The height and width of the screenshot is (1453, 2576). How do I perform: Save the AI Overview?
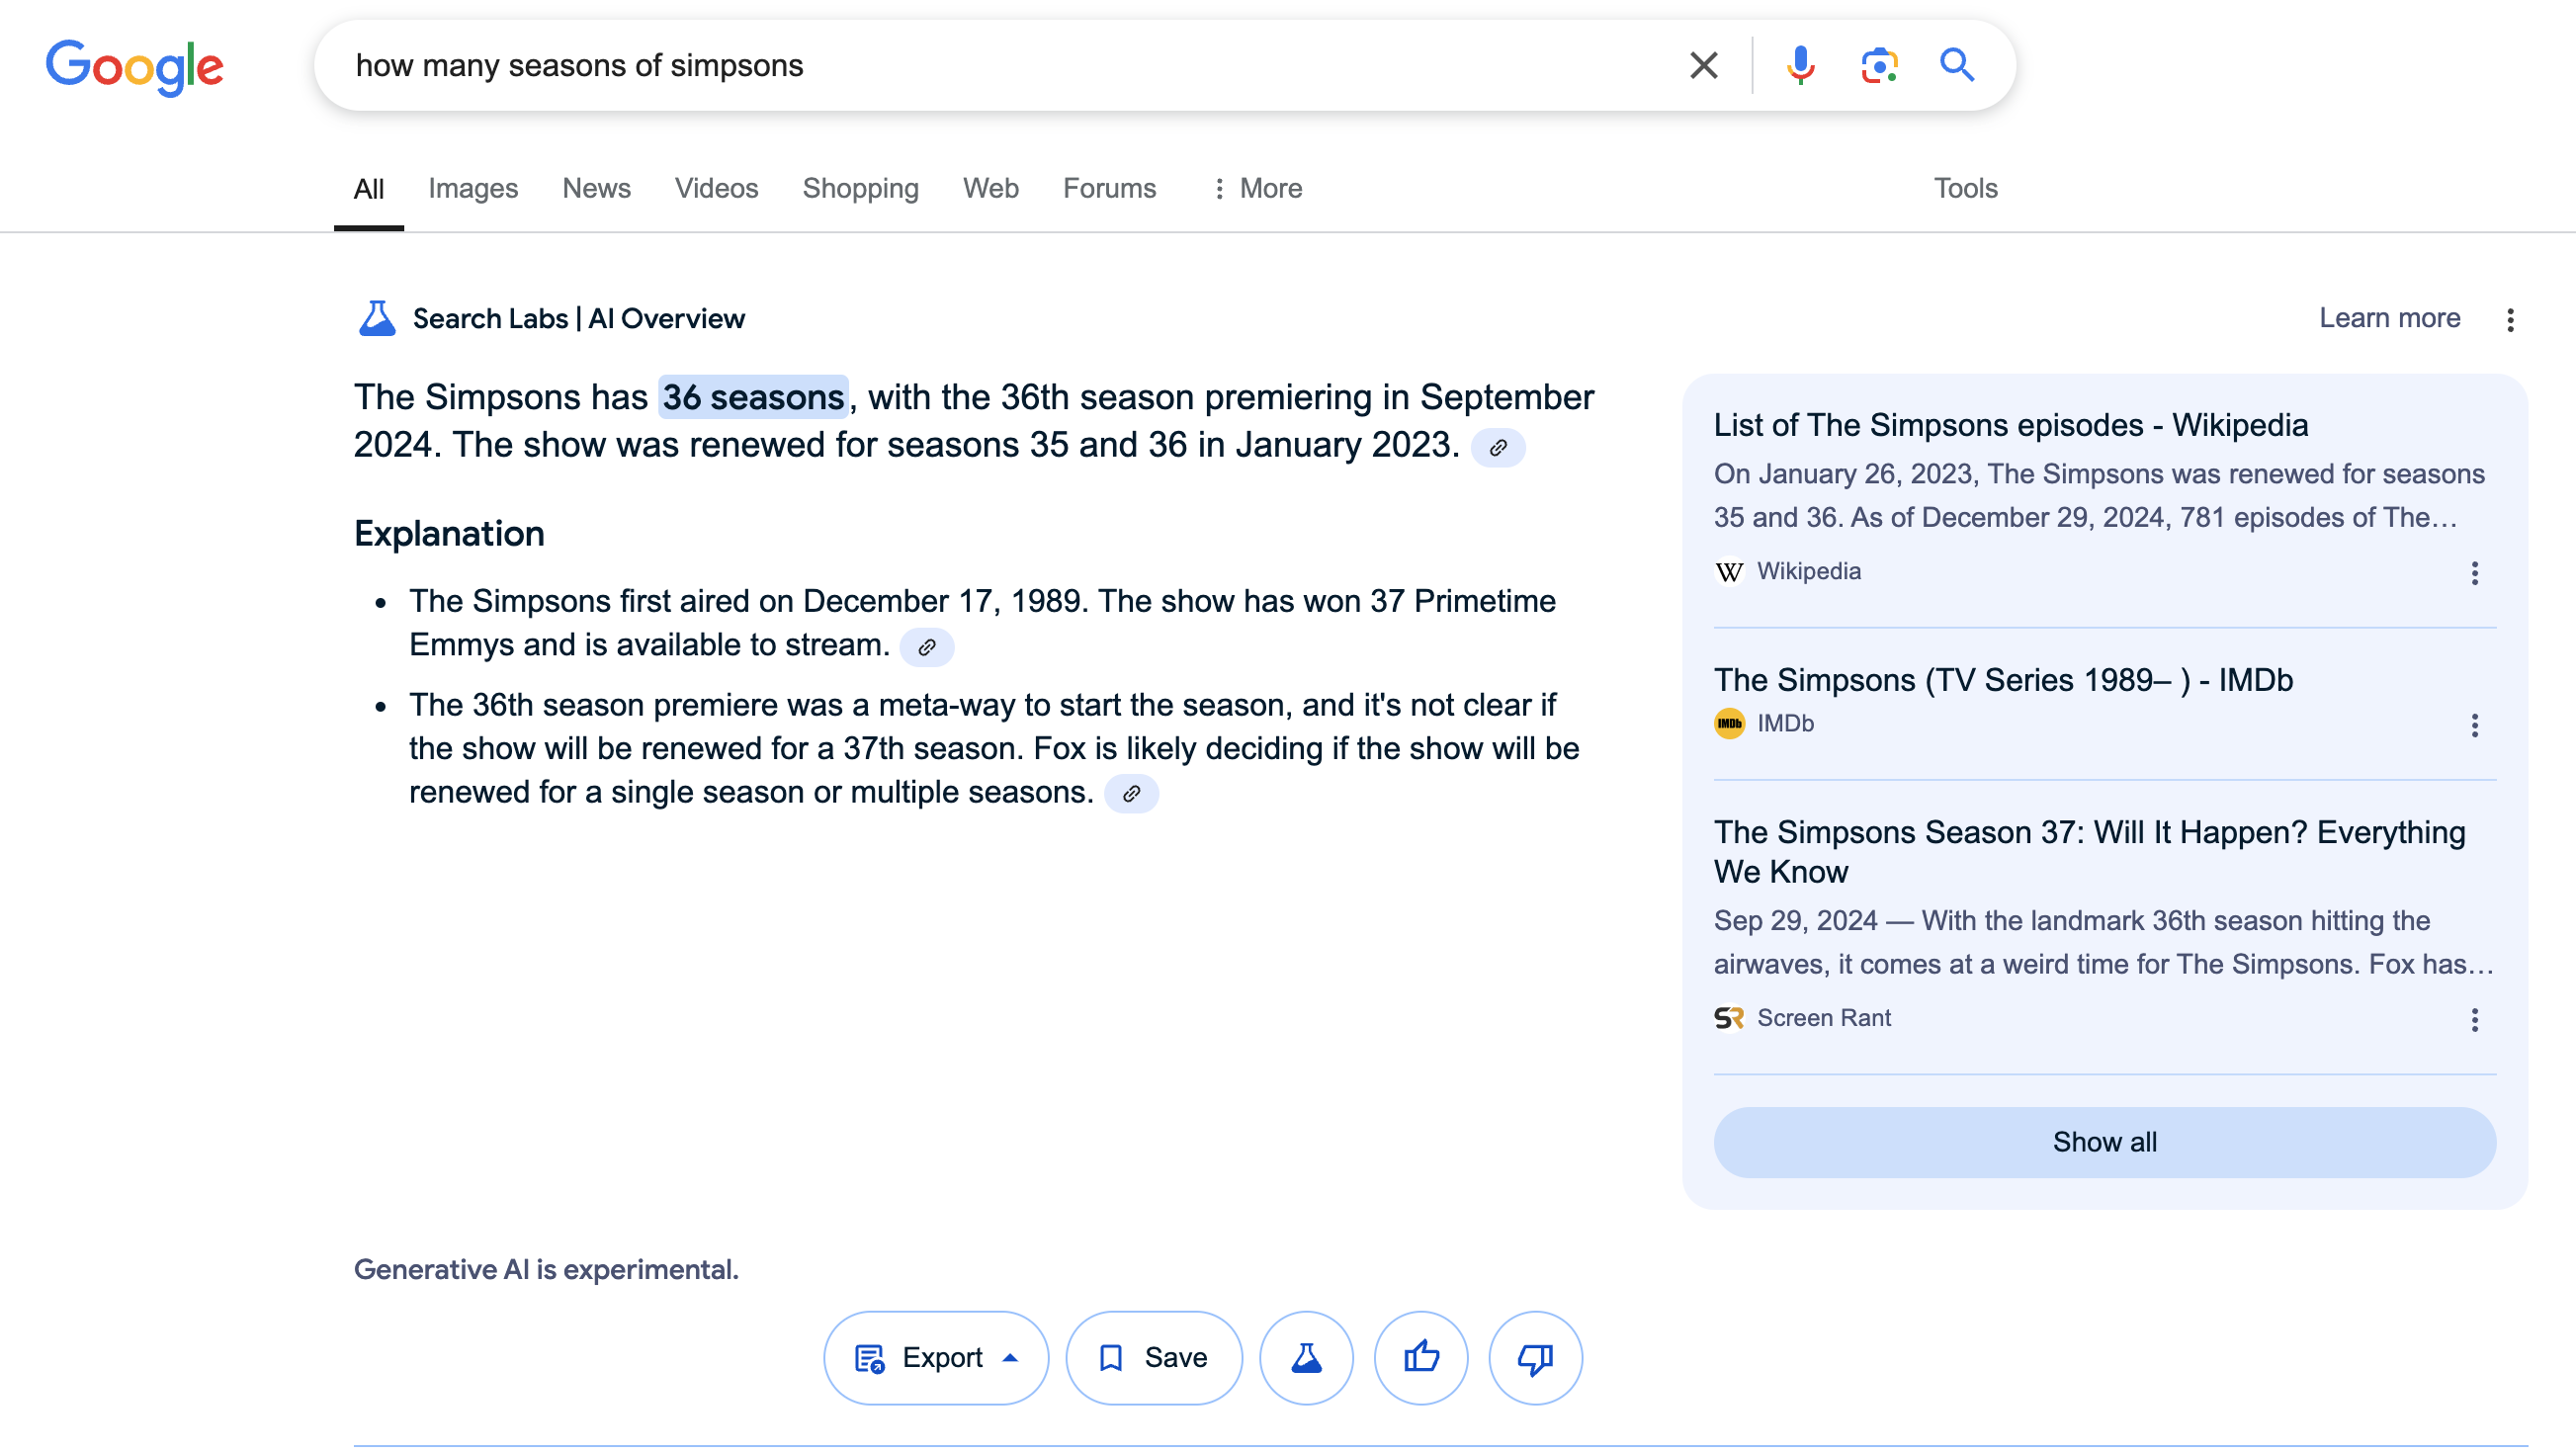point(1153,1357)
